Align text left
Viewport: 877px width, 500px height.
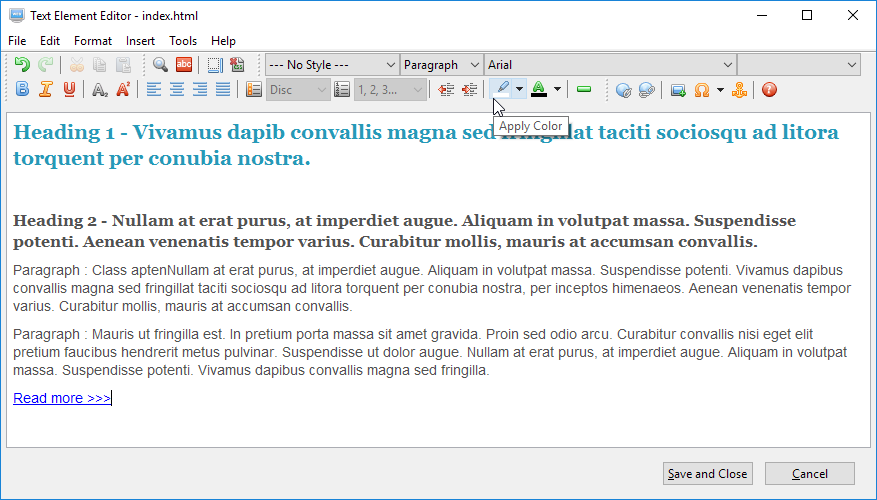coord(154,89)
